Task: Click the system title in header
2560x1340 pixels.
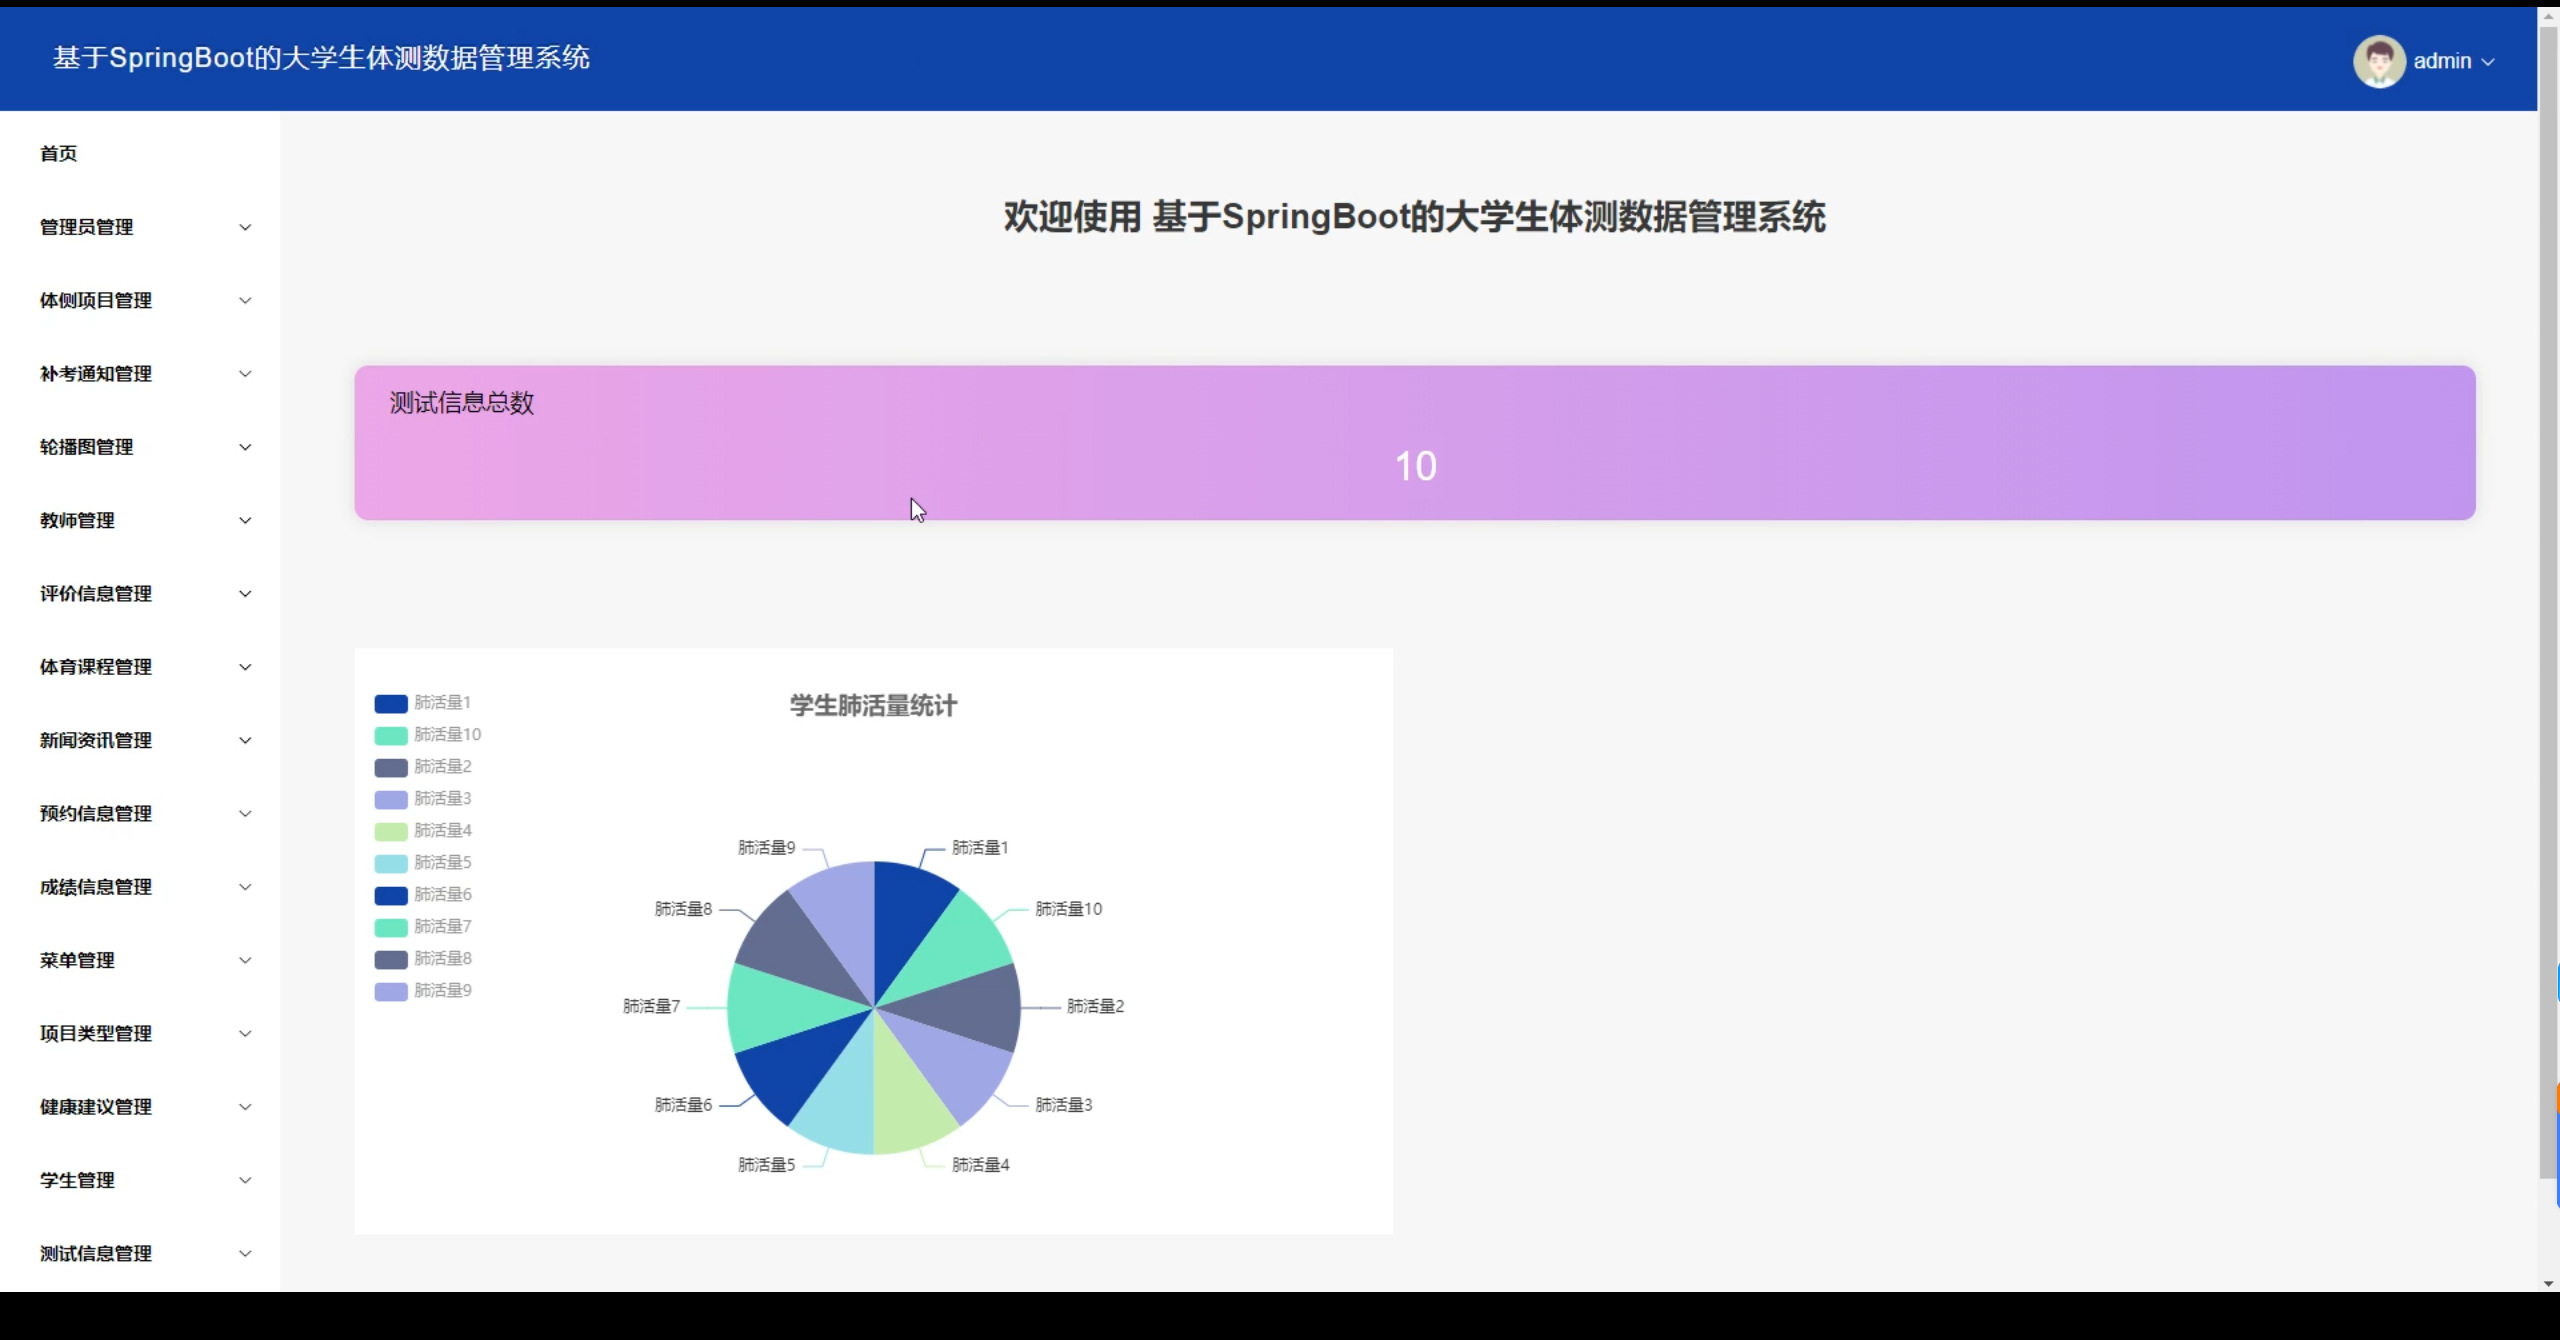Action: tap(321, 58)
